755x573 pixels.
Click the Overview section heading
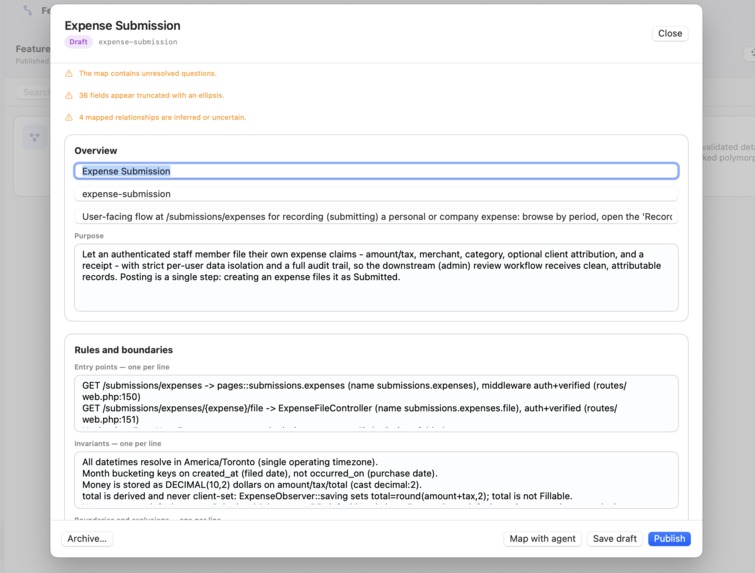pos(96,151)
